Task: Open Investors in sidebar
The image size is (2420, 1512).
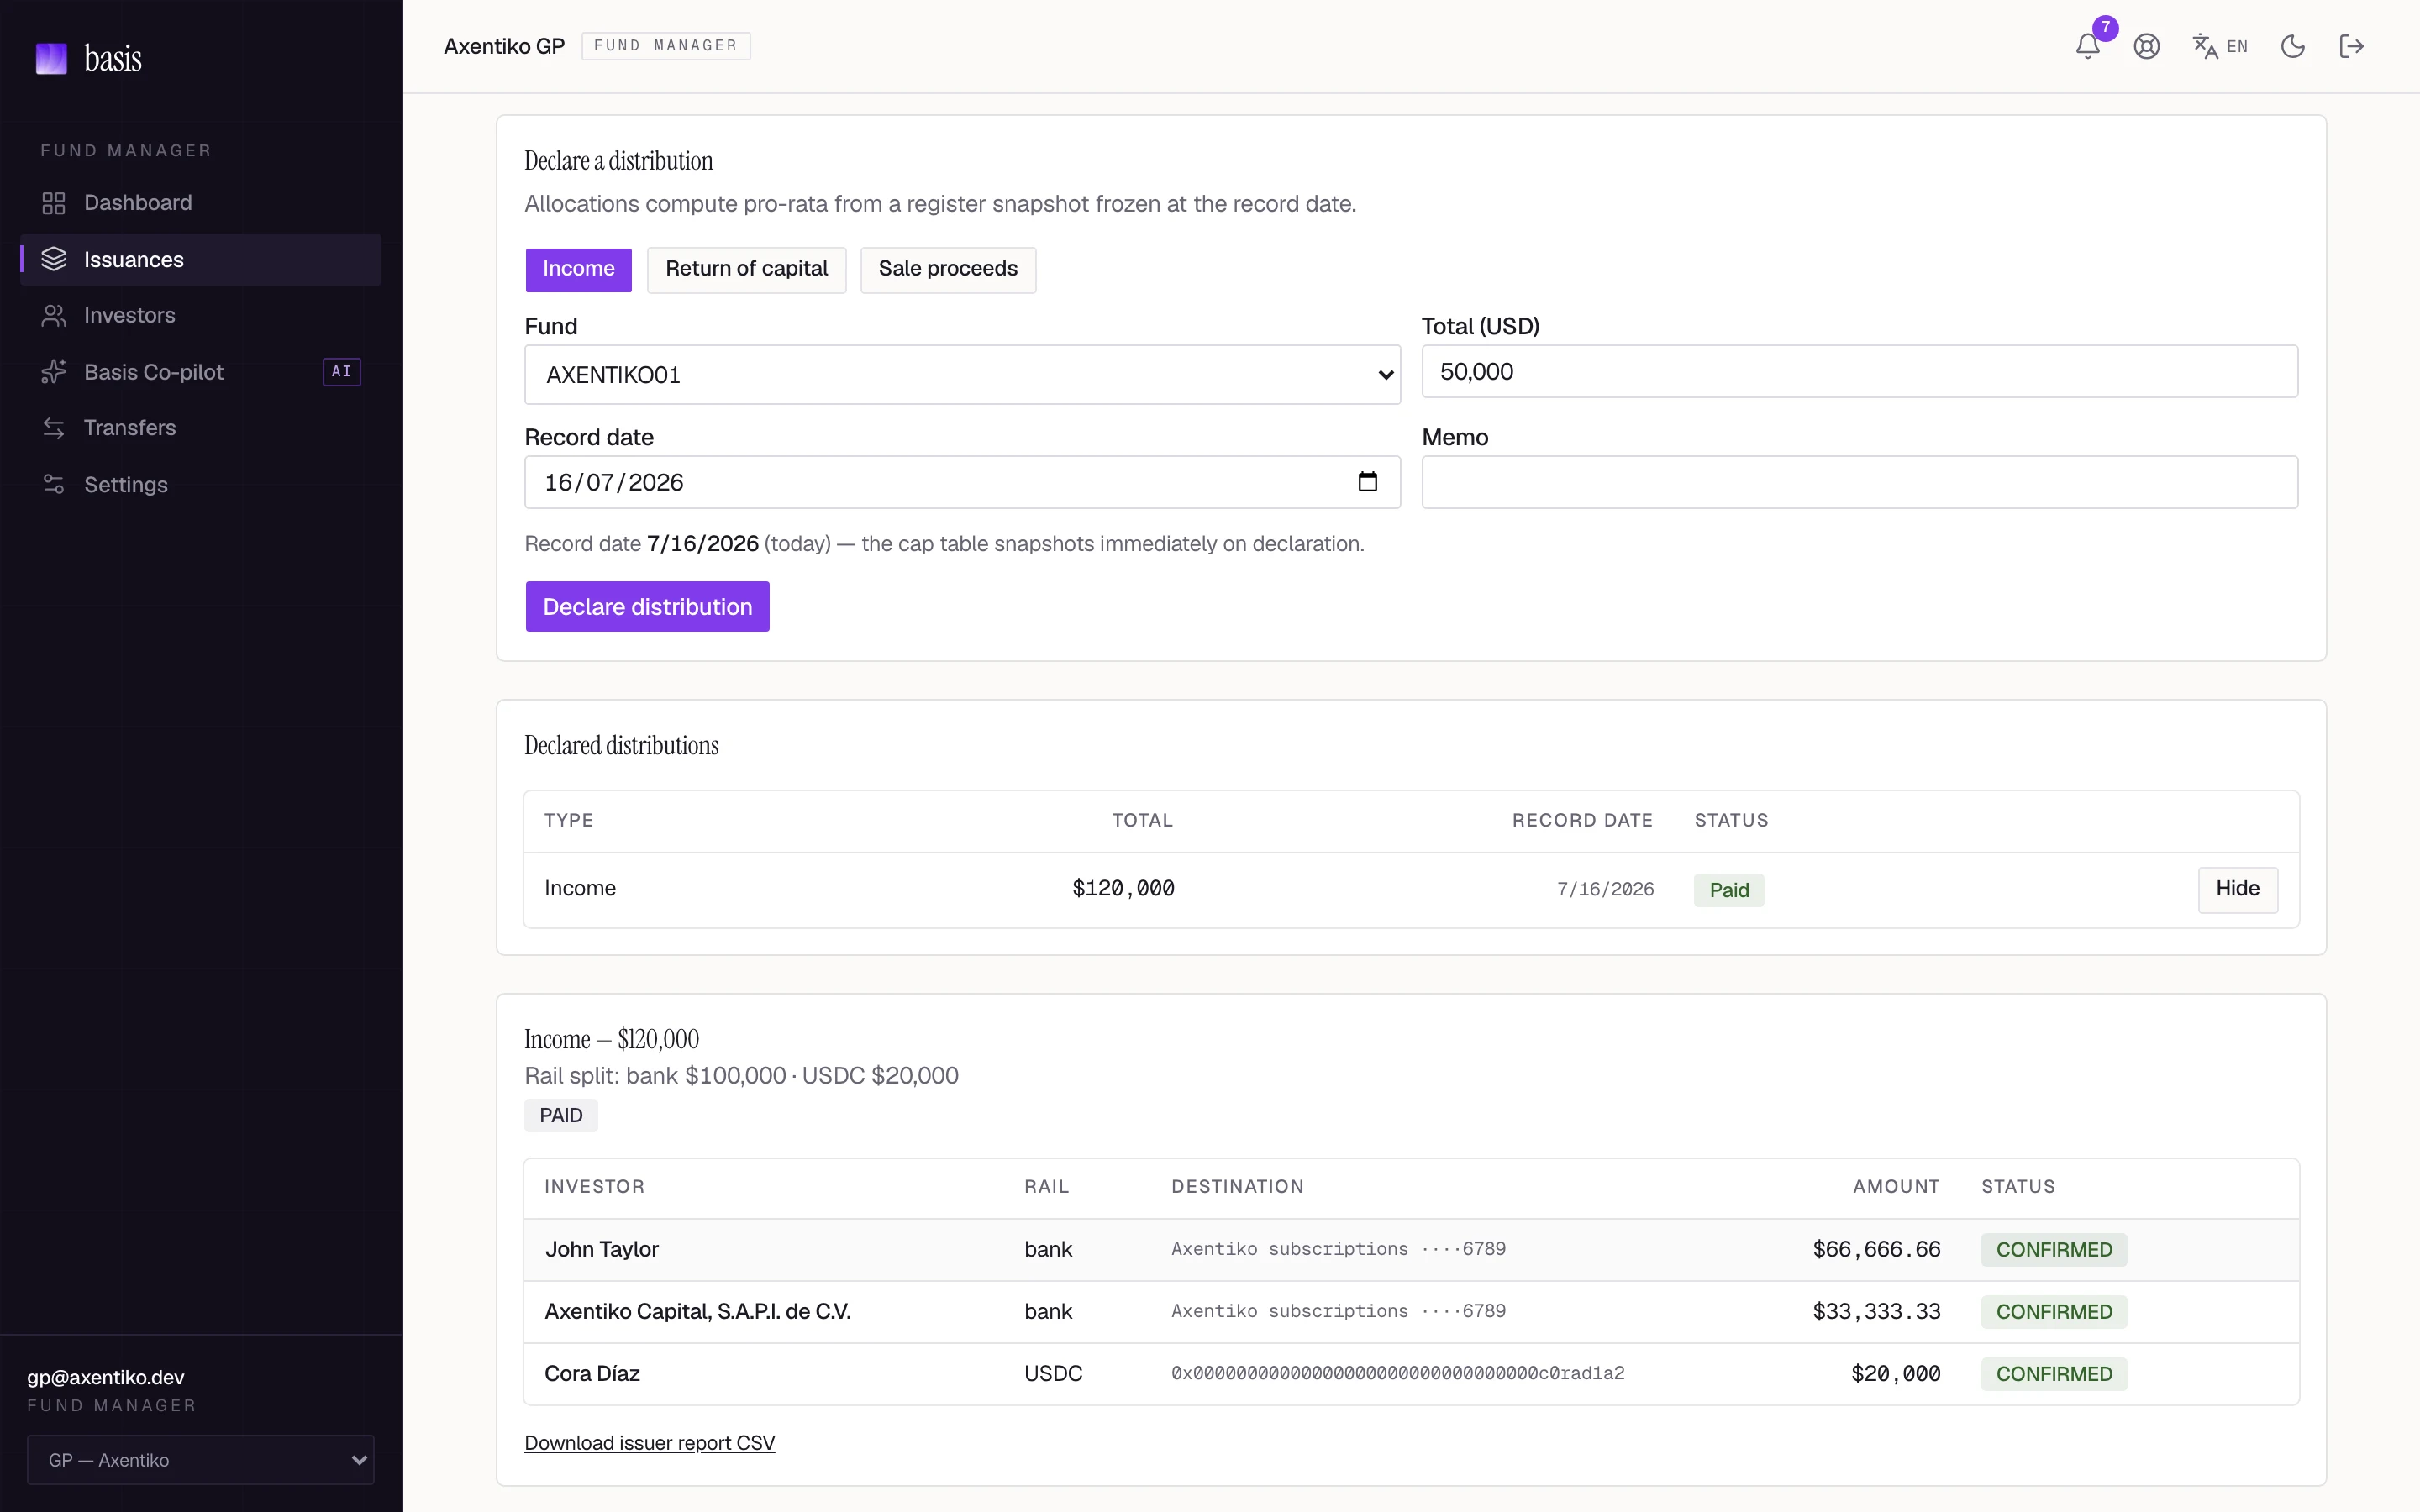Action: coord(200,316)
